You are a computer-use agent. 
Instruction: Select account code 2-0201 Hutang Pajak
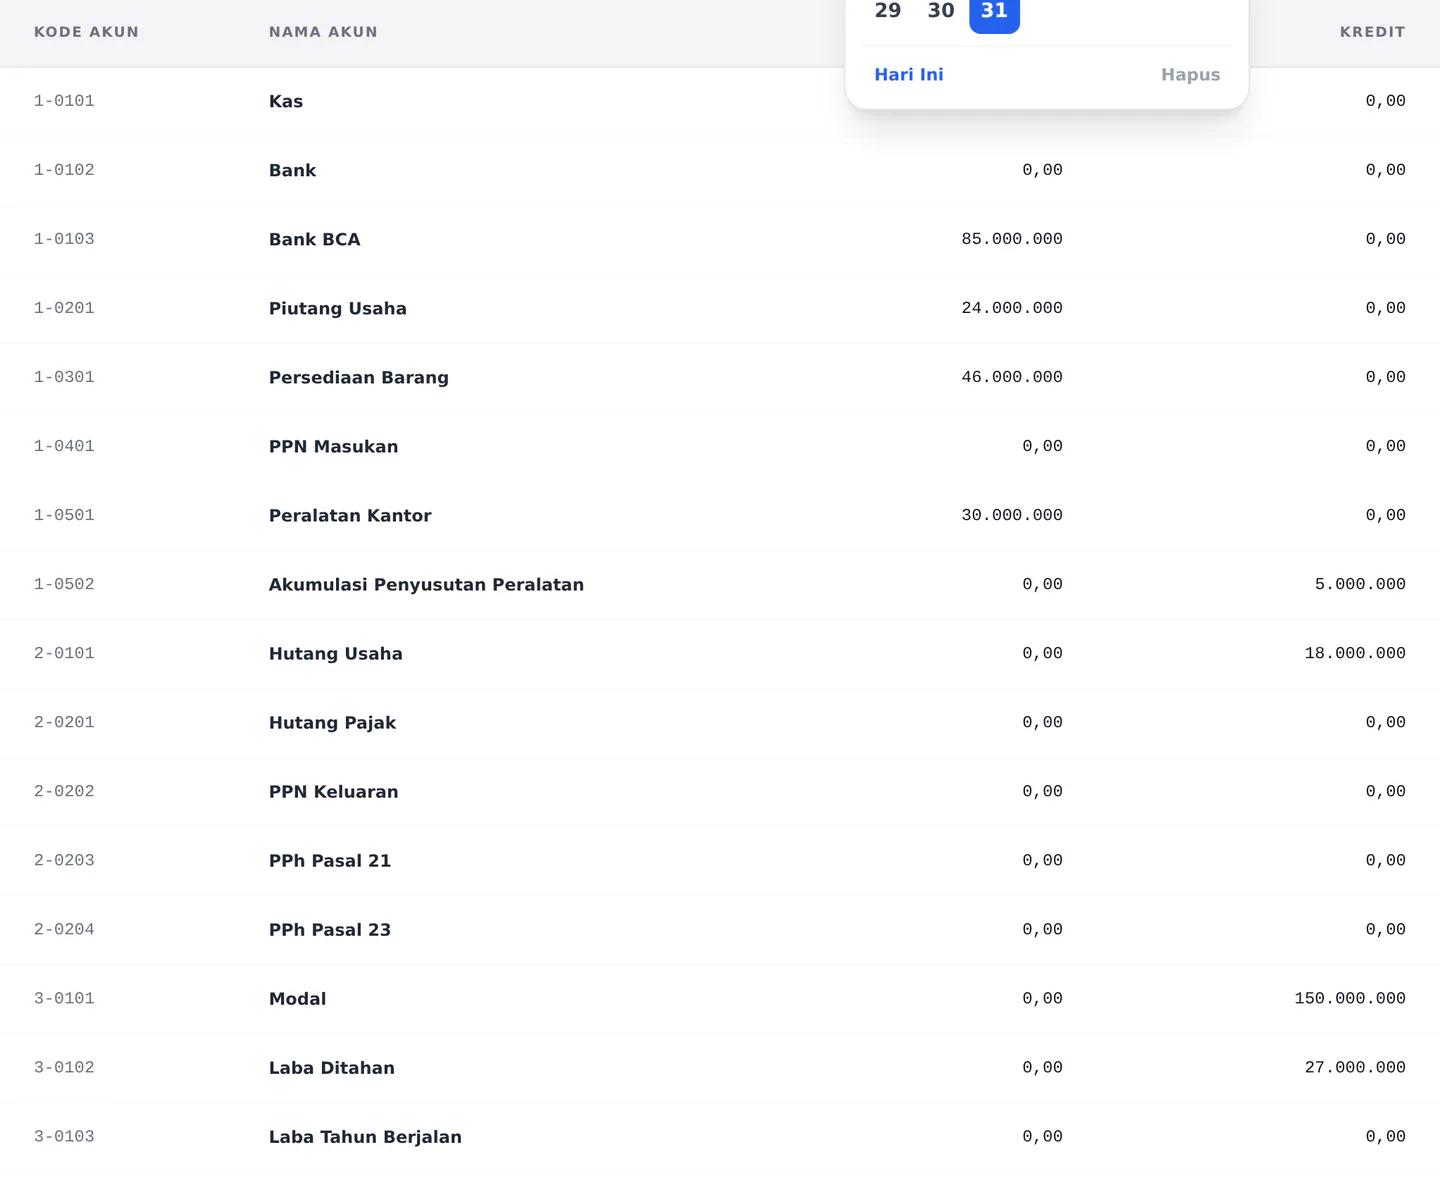64,722
